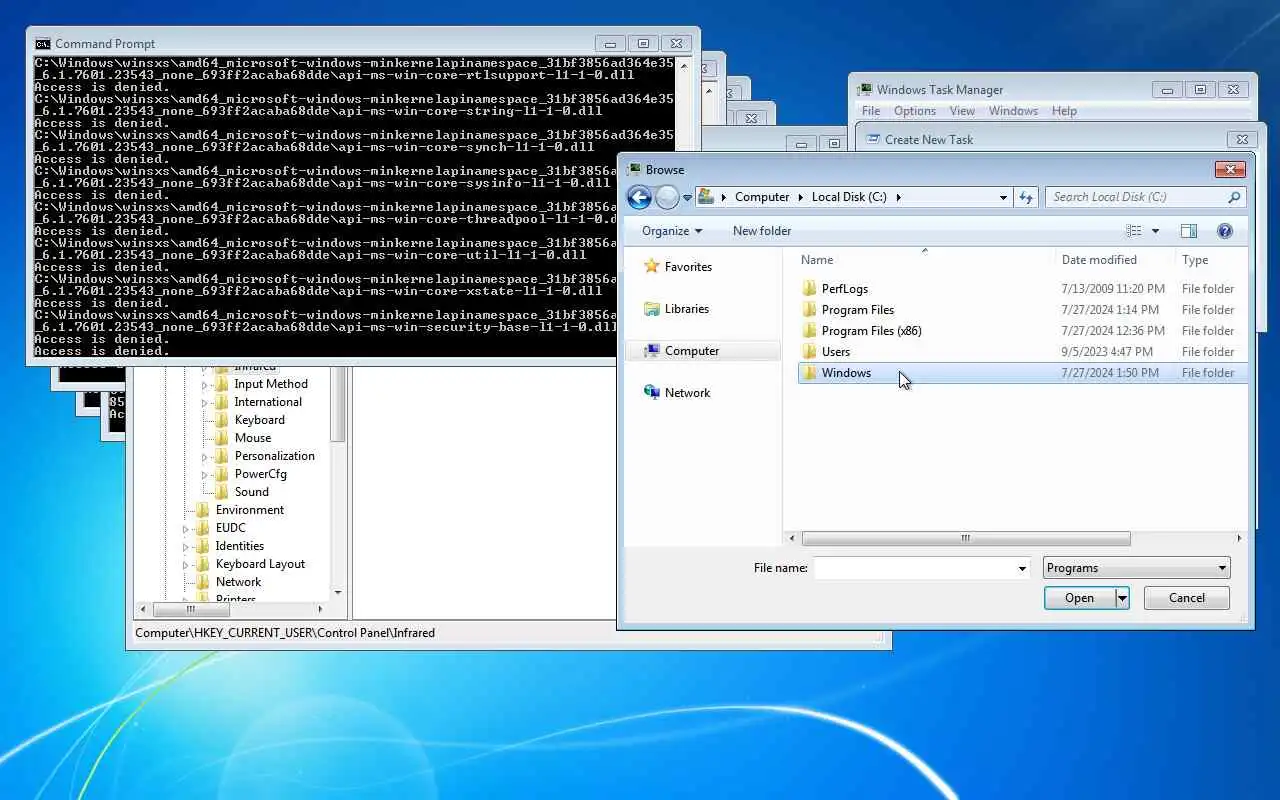Image resolution: width=1280 pixels, height=800 pixels.
Task: Click the split arrow beside Open button
Action: click(1122, 598)
